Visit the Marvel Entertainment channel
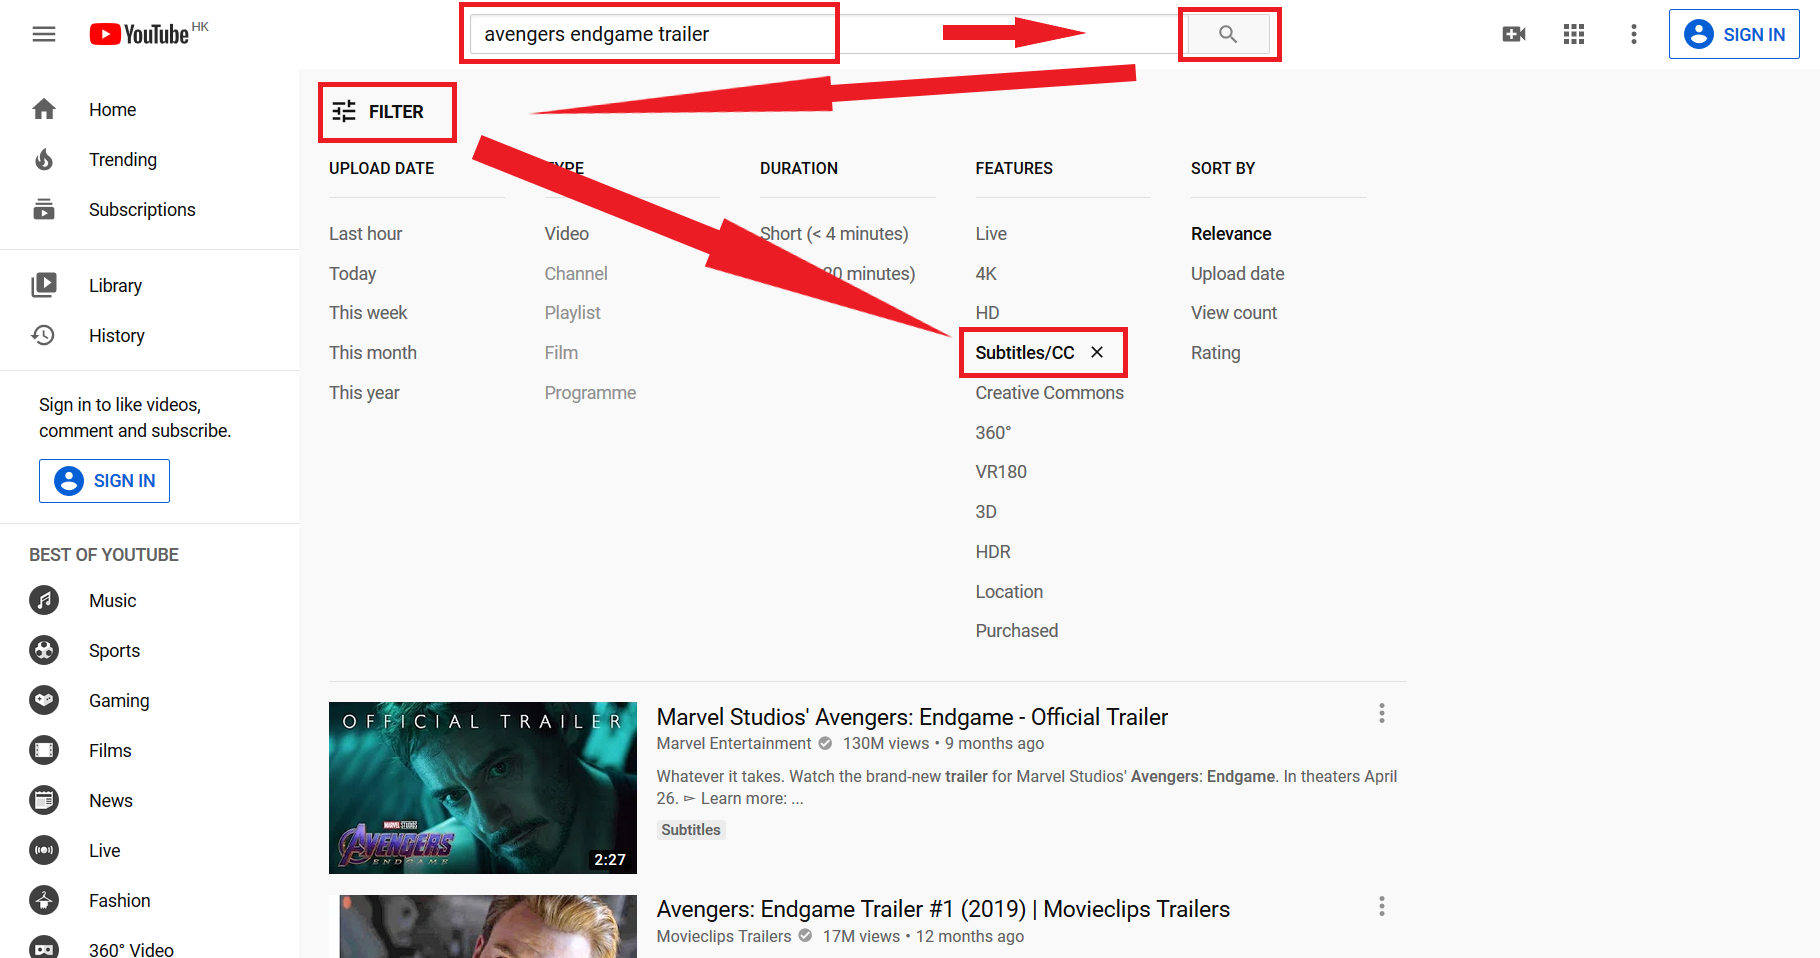Image resolution: width=1820 pixels, height=958 pixels. pos(734,743)
